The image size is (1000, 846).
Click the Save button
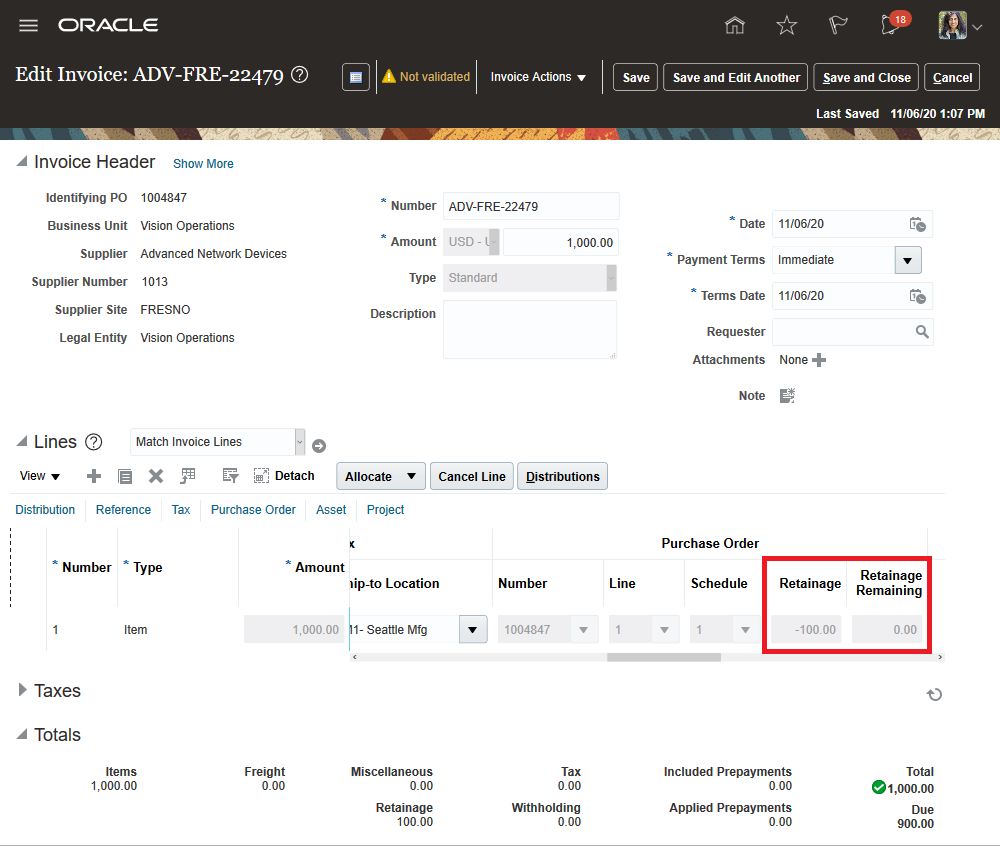635,77
